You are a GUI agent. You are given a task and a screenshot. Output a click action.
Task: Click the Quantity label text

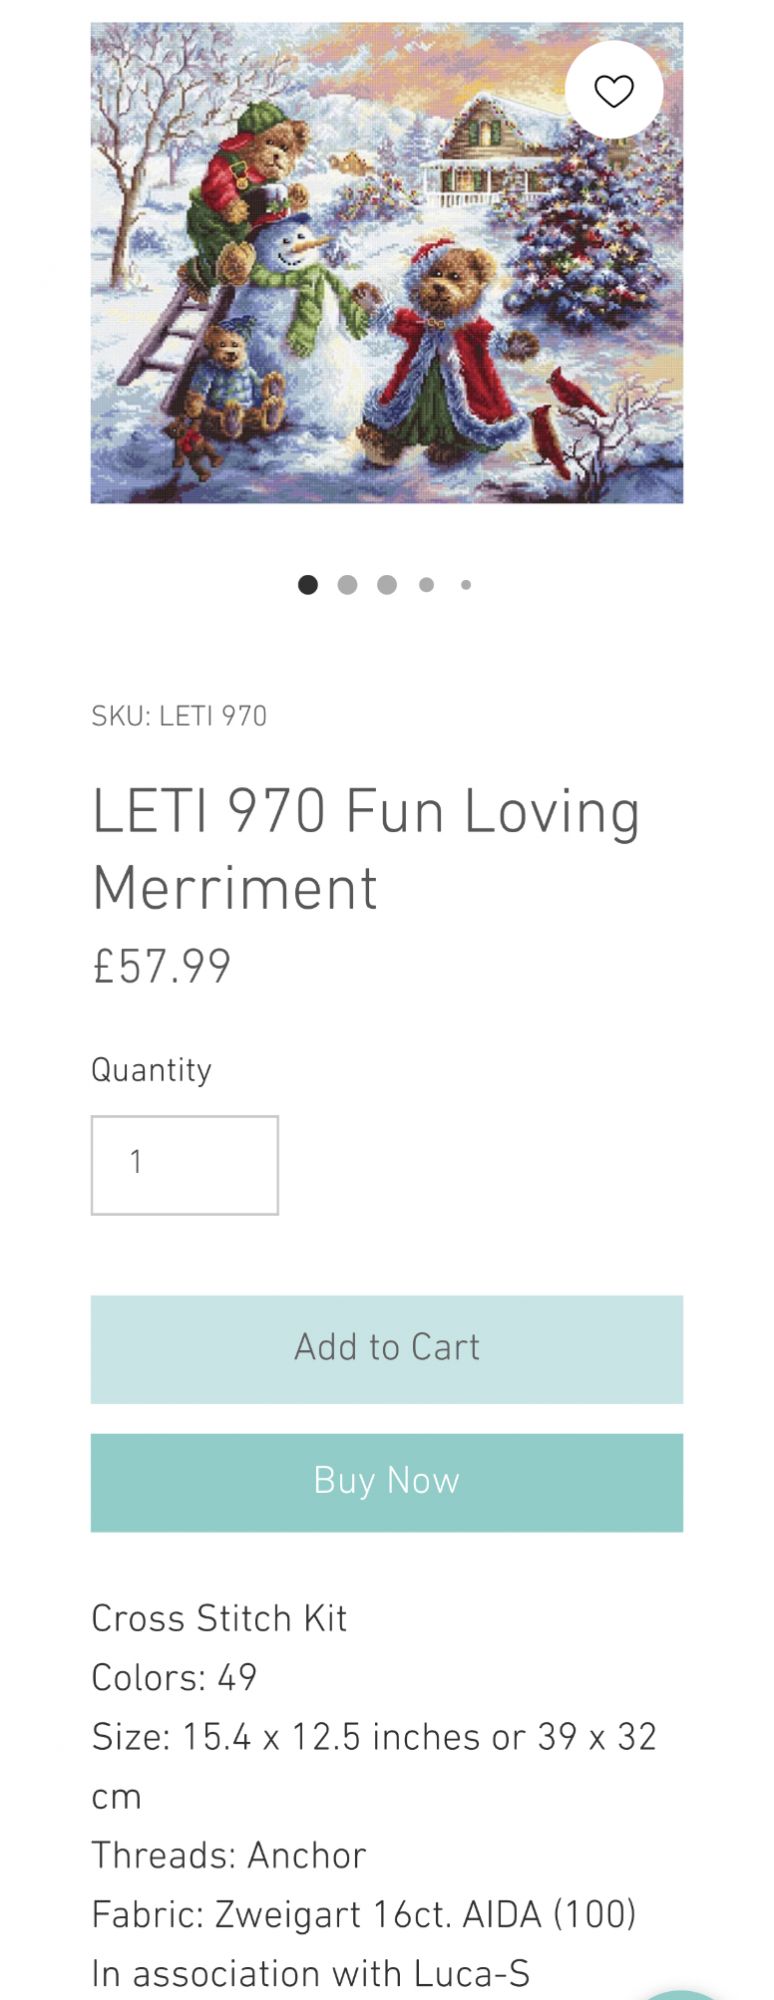(151, 1070)
